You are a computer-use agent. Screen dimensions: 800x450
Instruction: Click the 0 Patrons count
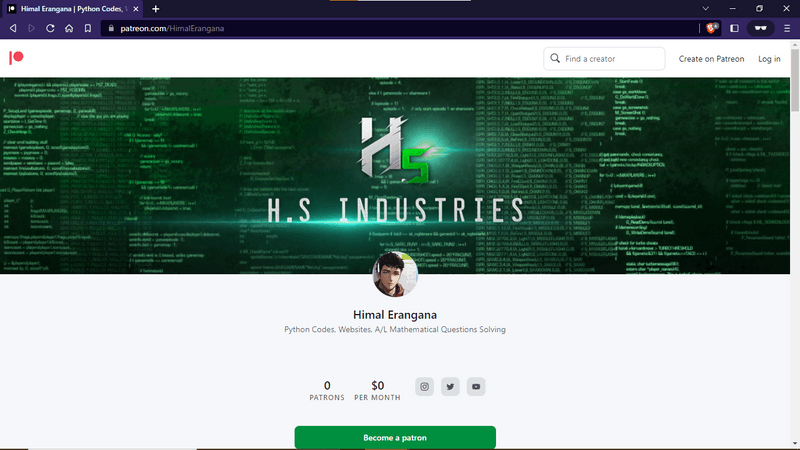coord(327,390)
